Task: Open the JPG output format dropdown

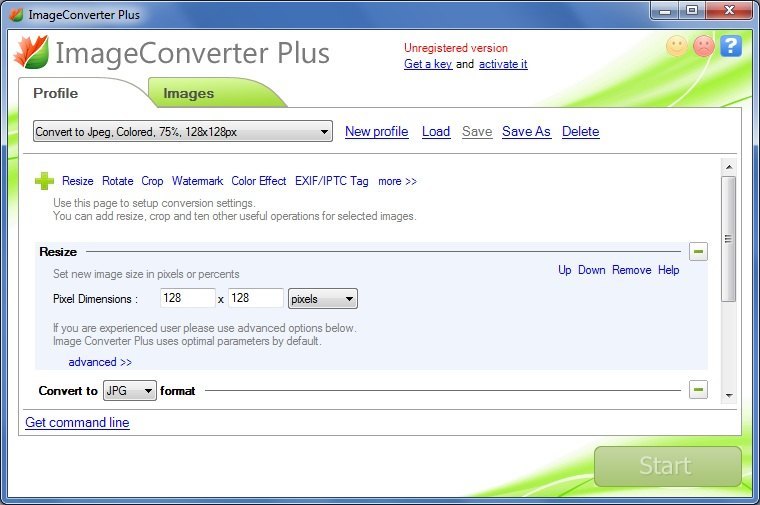Action: (x=129, y=391)
